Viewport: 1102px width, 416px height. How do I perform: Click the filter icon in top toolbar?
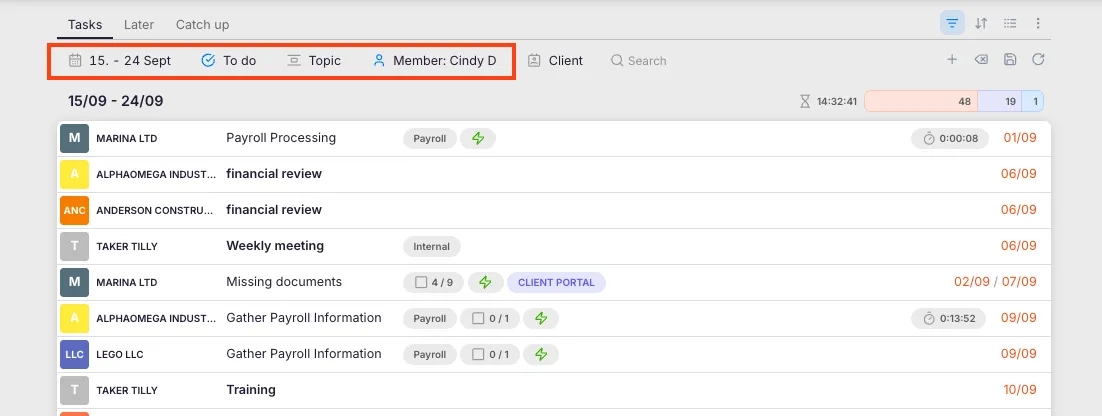(x=952, y=24)
